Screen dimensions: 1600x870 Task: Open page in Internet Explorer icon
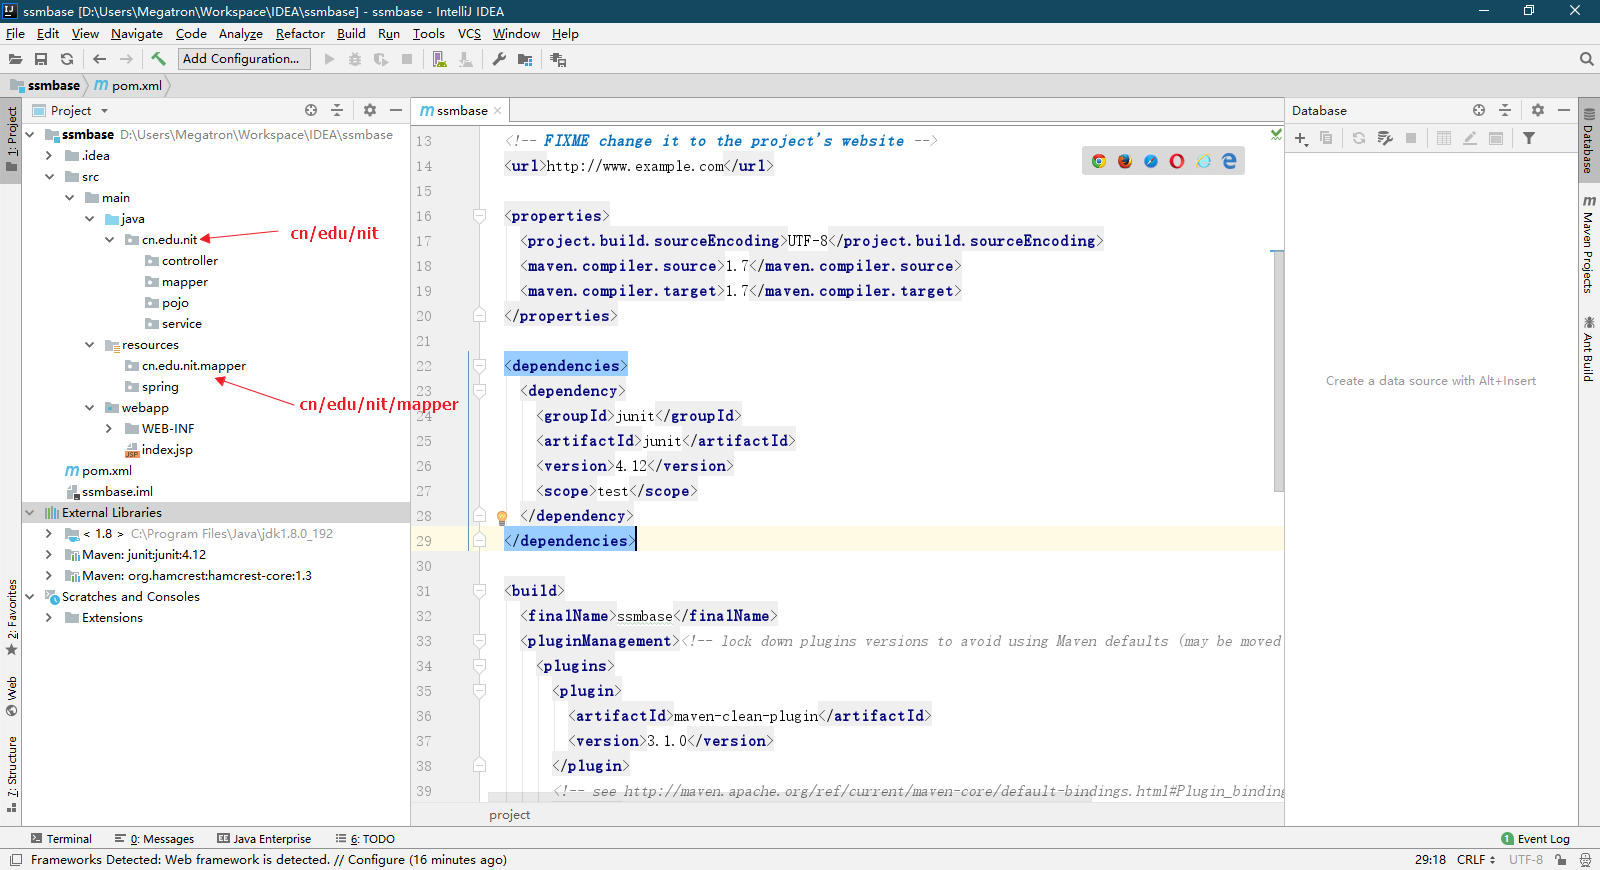click(1203, 161)
